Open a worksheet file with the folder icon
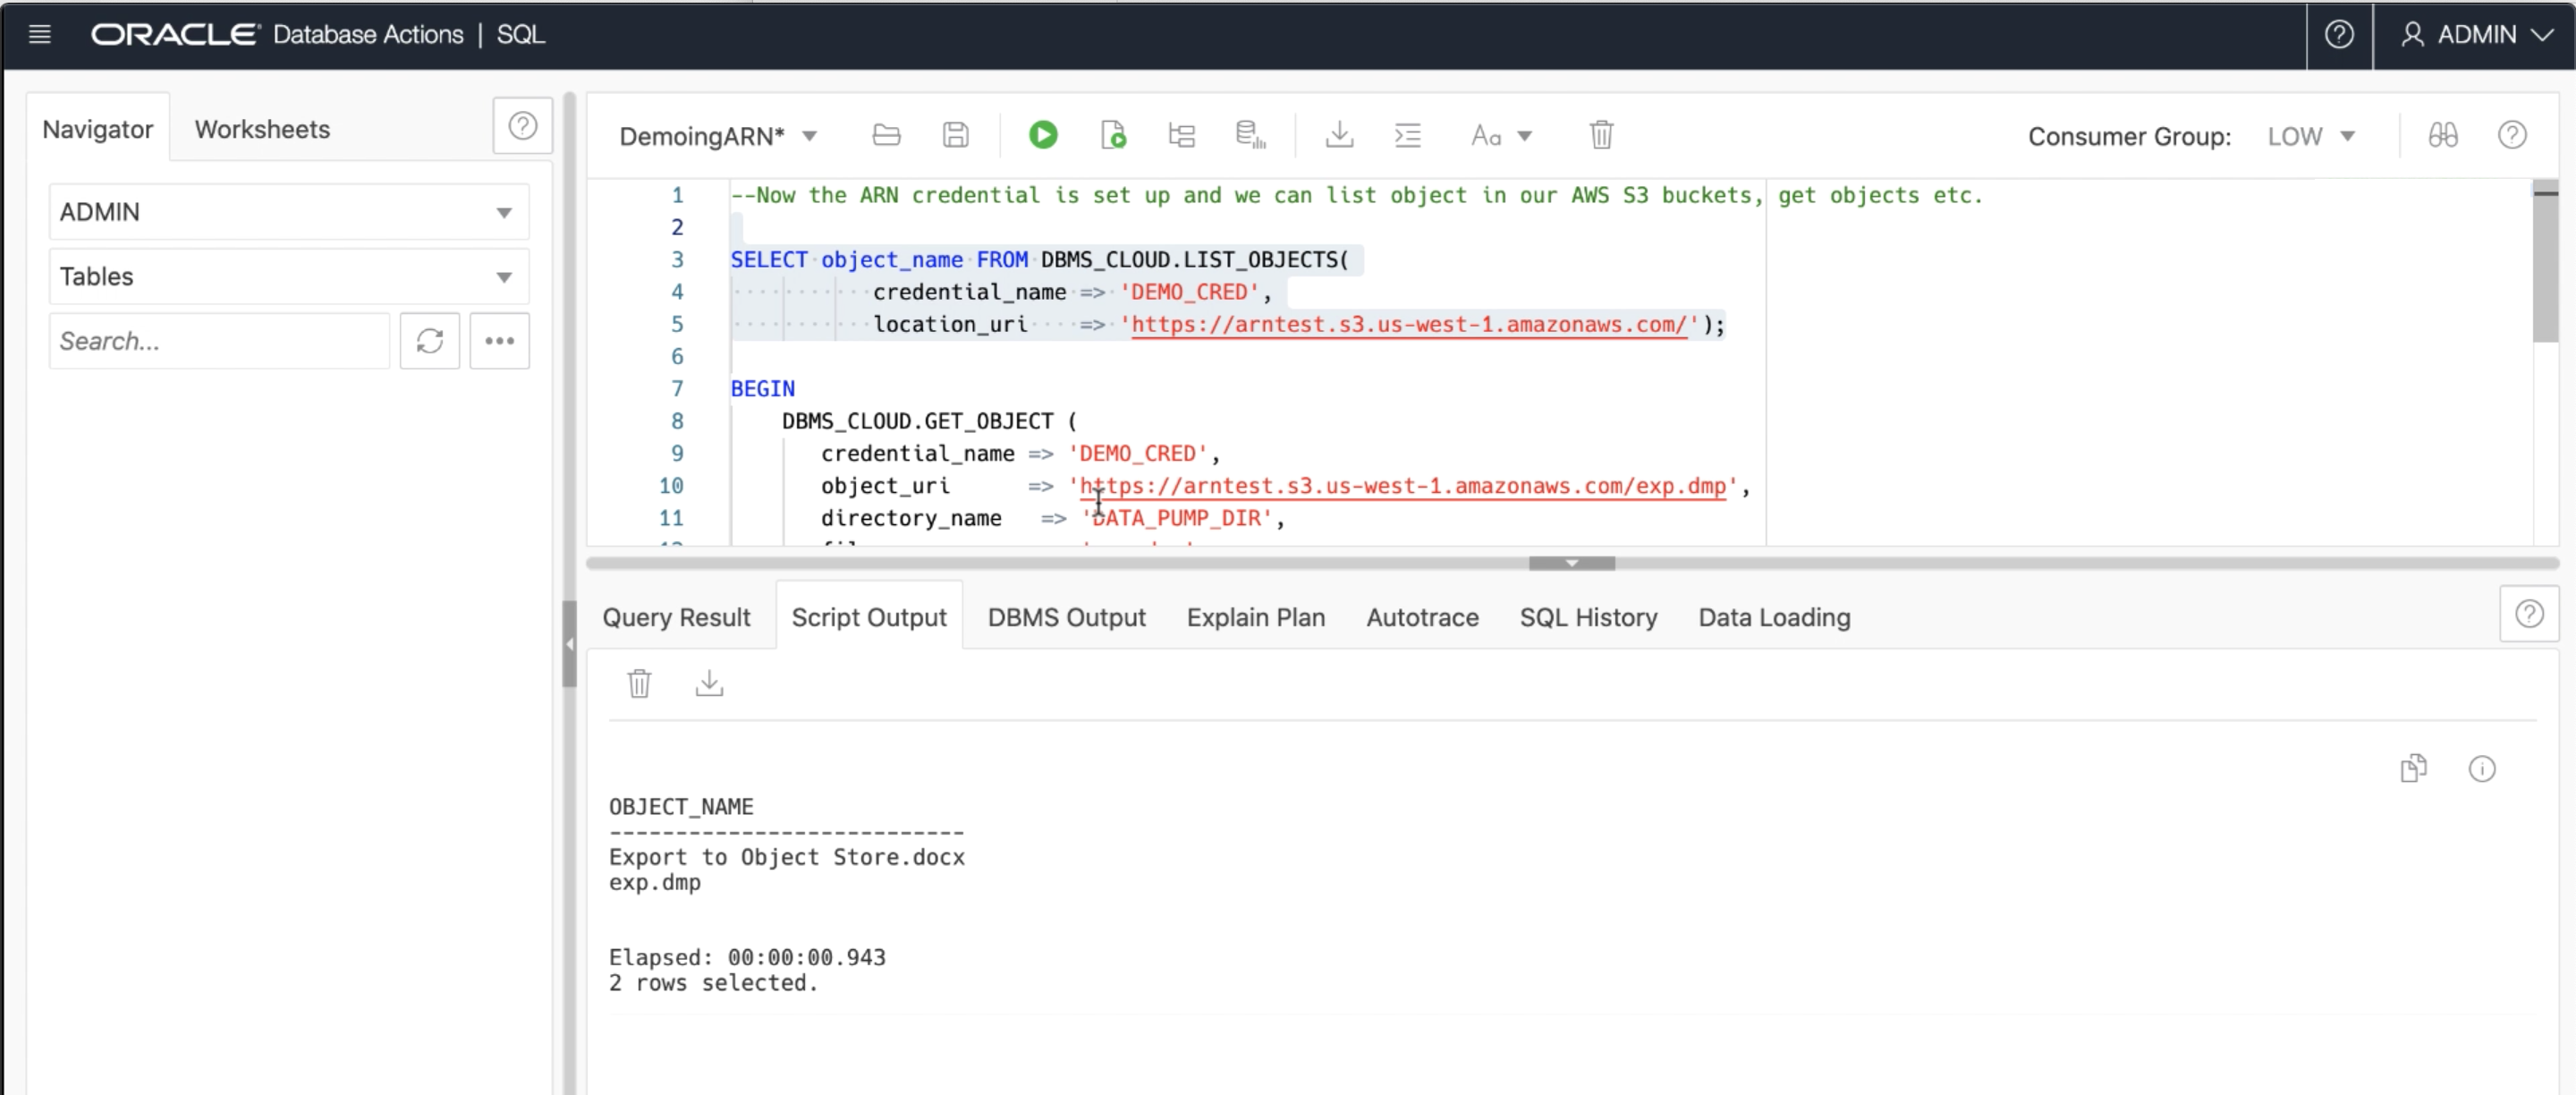The height and width of the screenshot is (1095, 2576). 886,135
